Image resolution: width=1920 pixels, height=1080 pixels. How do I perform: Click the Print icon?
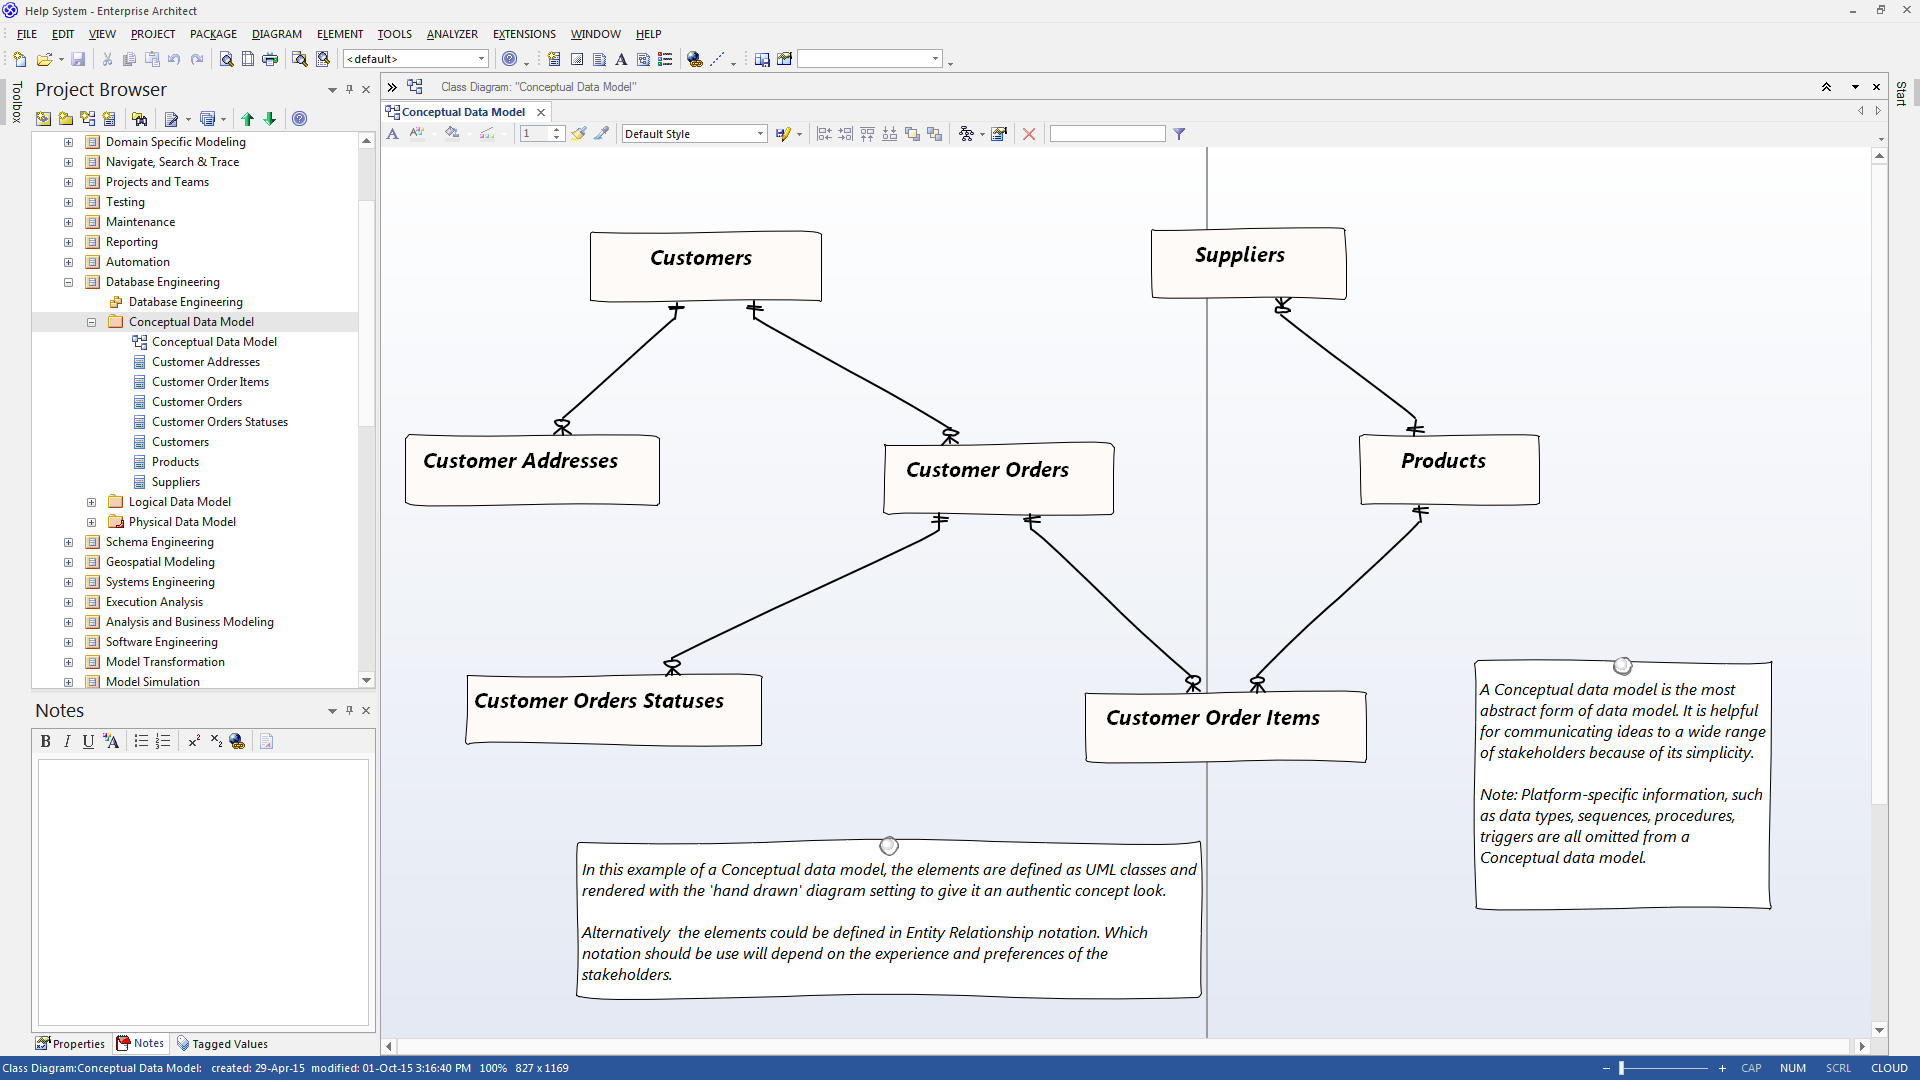pos(270,60)
